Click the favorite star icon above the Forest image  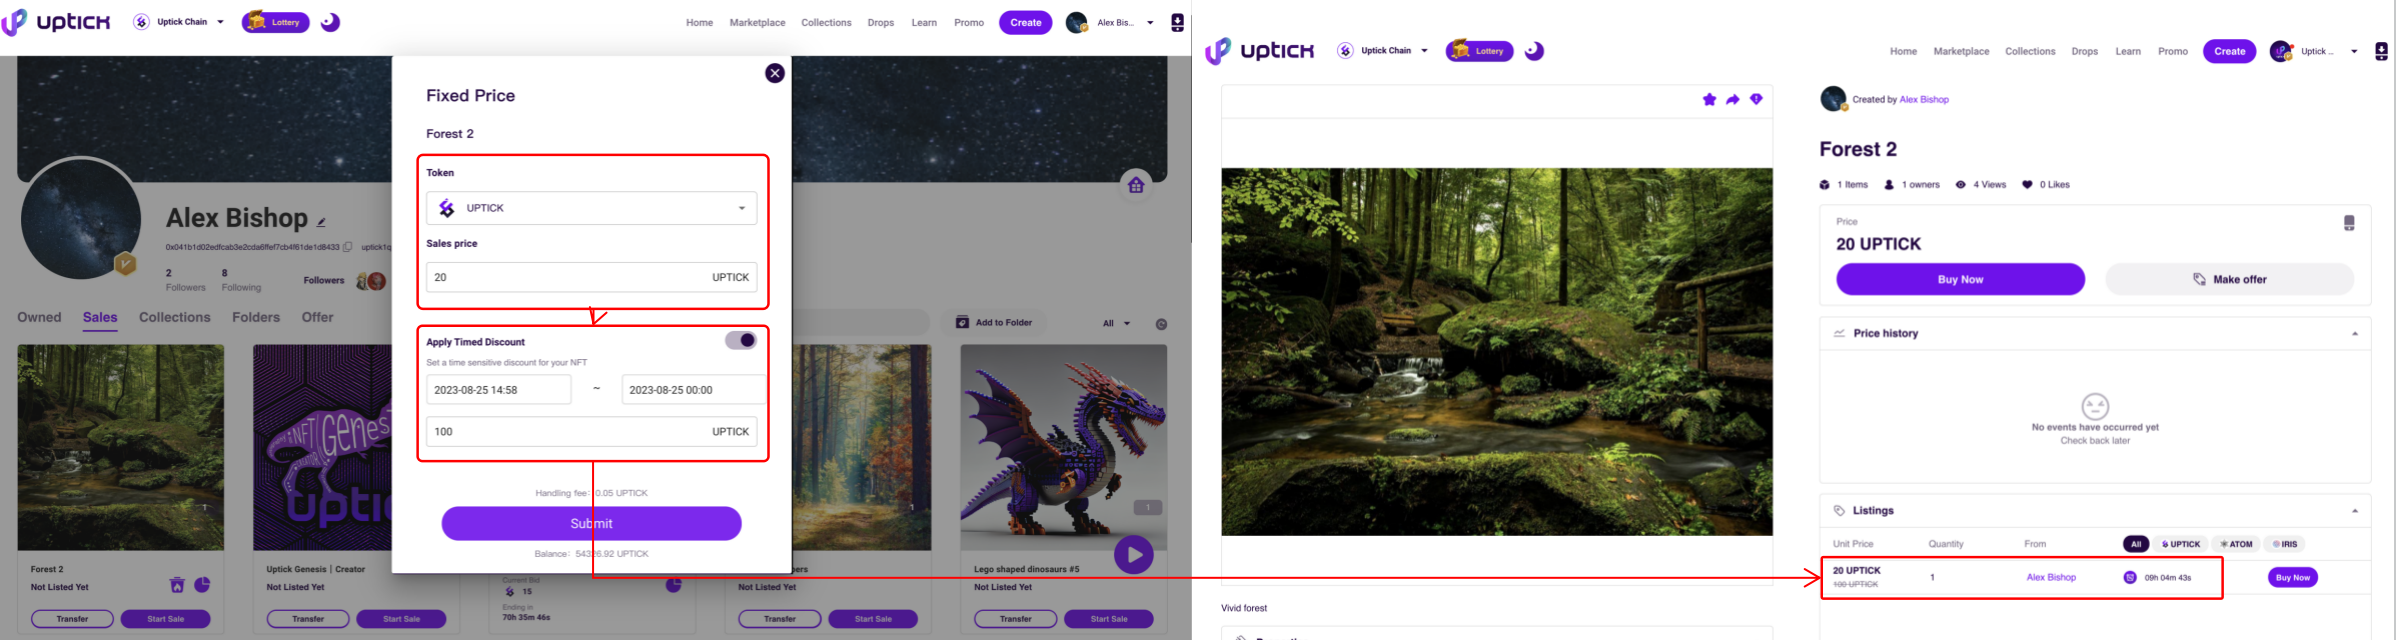(x=1709, y=99)
